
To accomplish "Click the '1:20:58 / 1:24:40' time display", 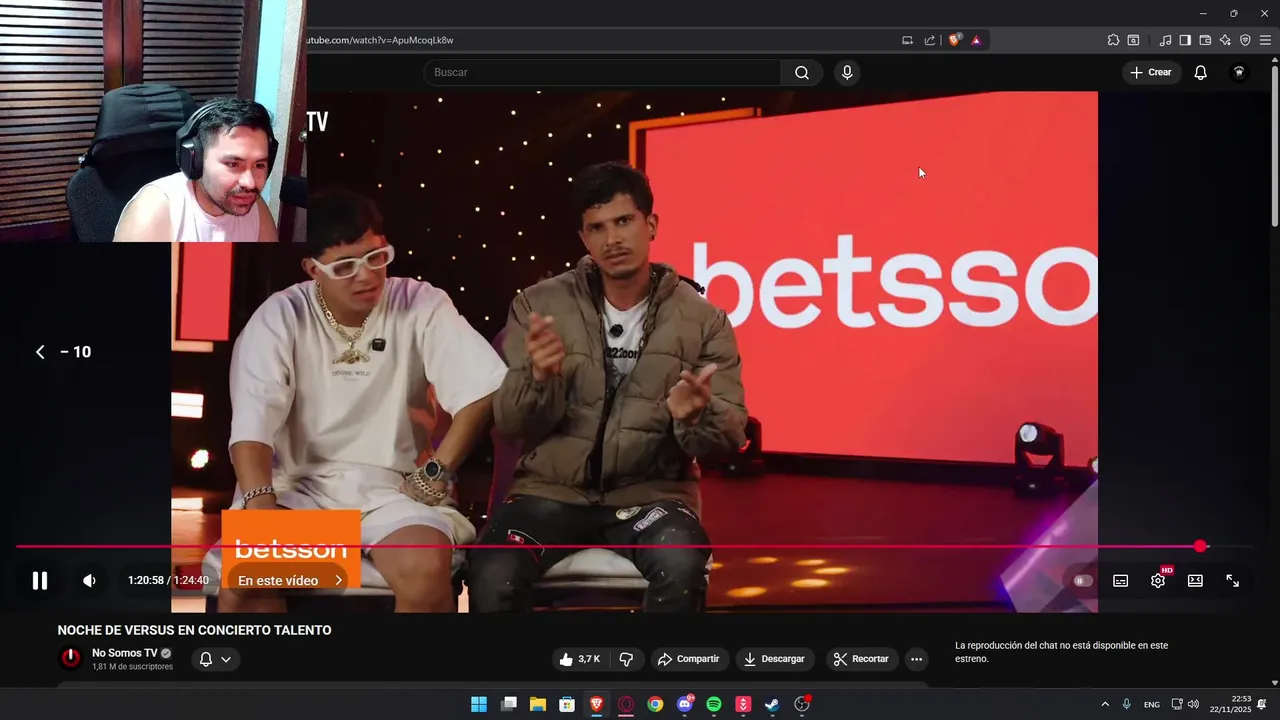I will click(168, 580).
